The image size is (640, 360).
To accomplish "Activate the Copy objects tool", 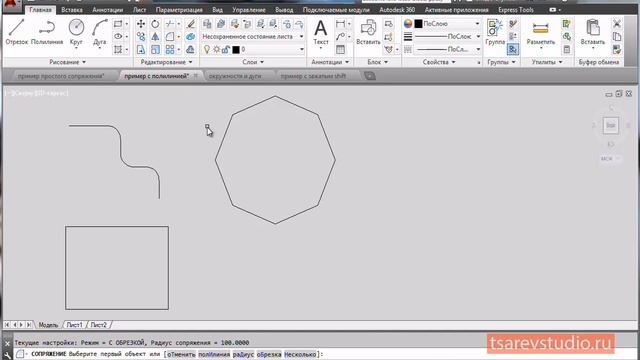I will pos(141,37).
